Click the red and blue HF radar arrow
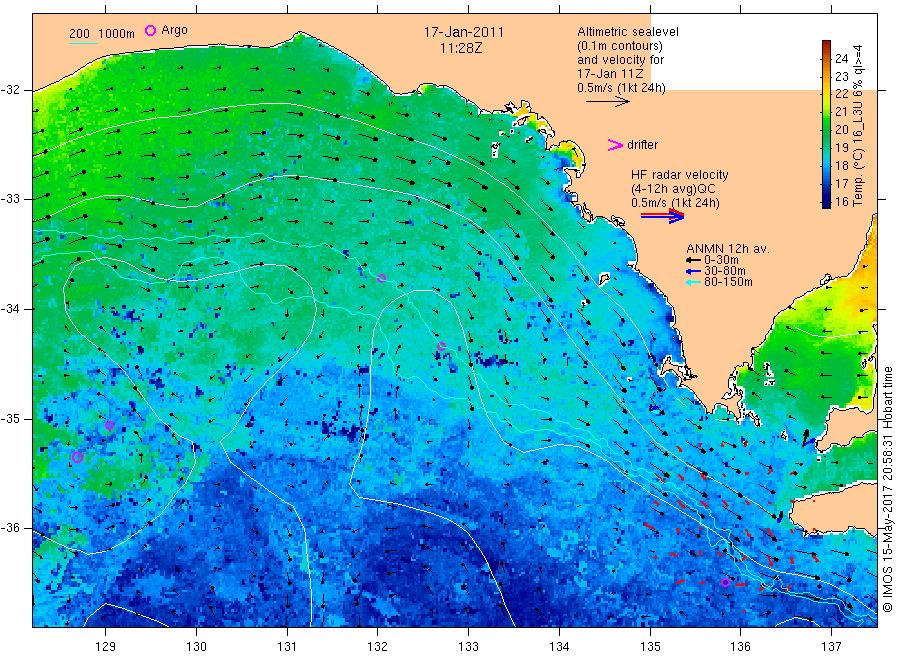Screen dimensions: 900x660 click(x=662, y=216)
